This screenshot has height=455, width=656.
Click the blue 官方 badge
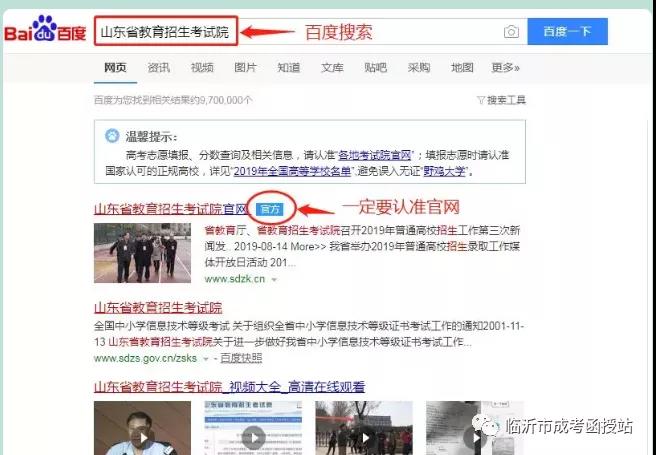coord(270,209)
